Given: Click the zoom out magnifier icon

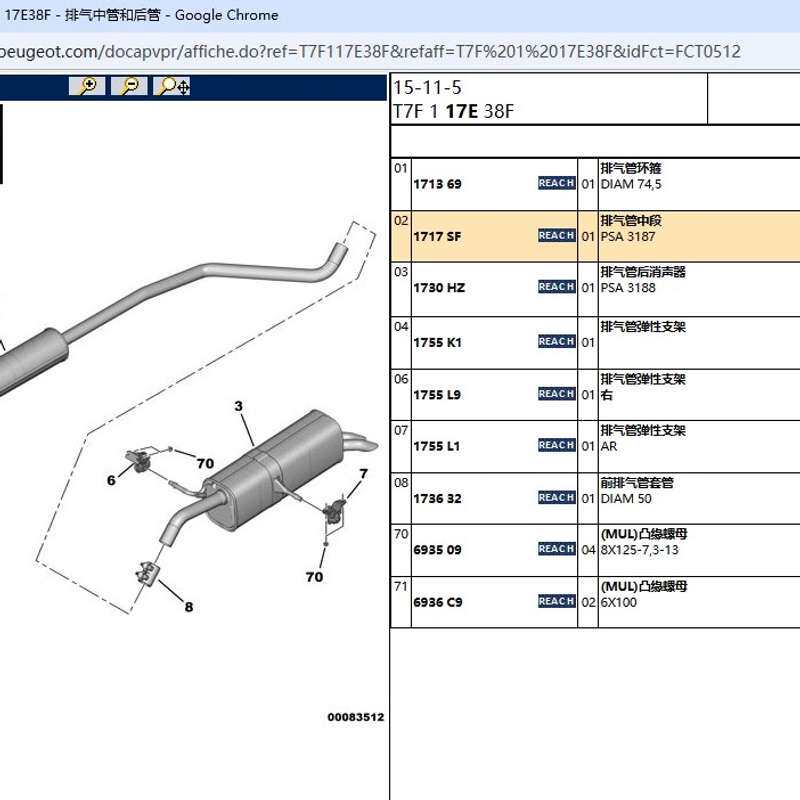Looking at the screenshot, I should 129,86.
